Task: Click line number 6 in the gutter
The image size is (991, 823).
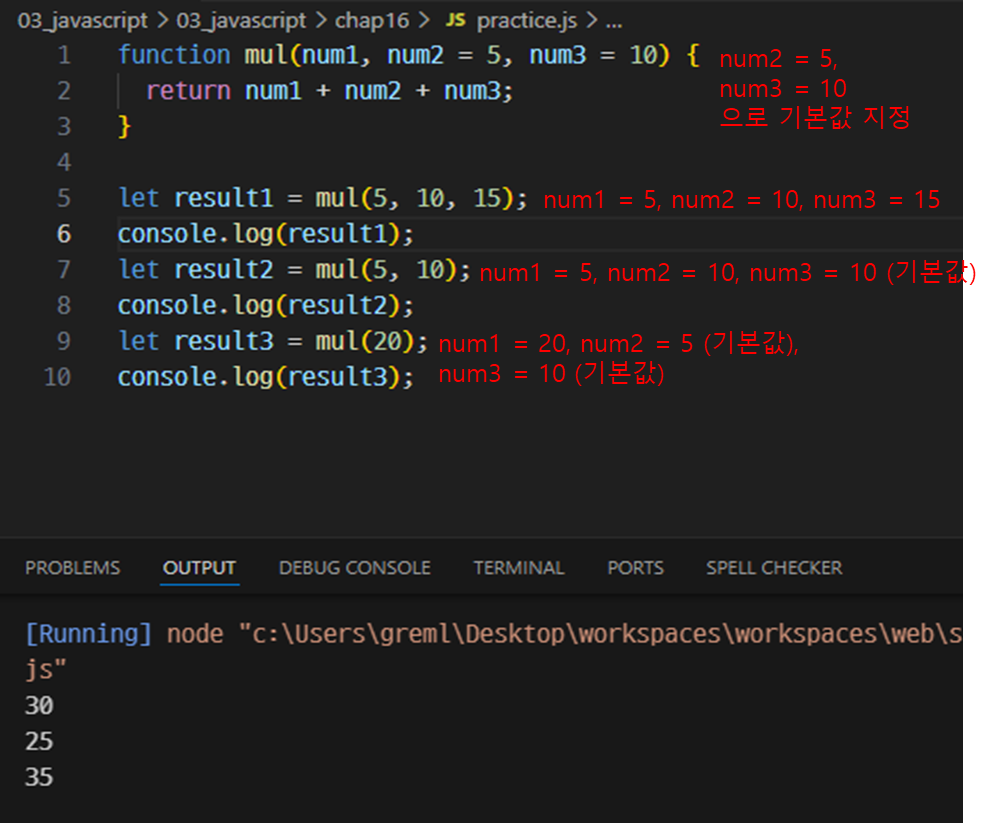Action: (x=64, y=234)
